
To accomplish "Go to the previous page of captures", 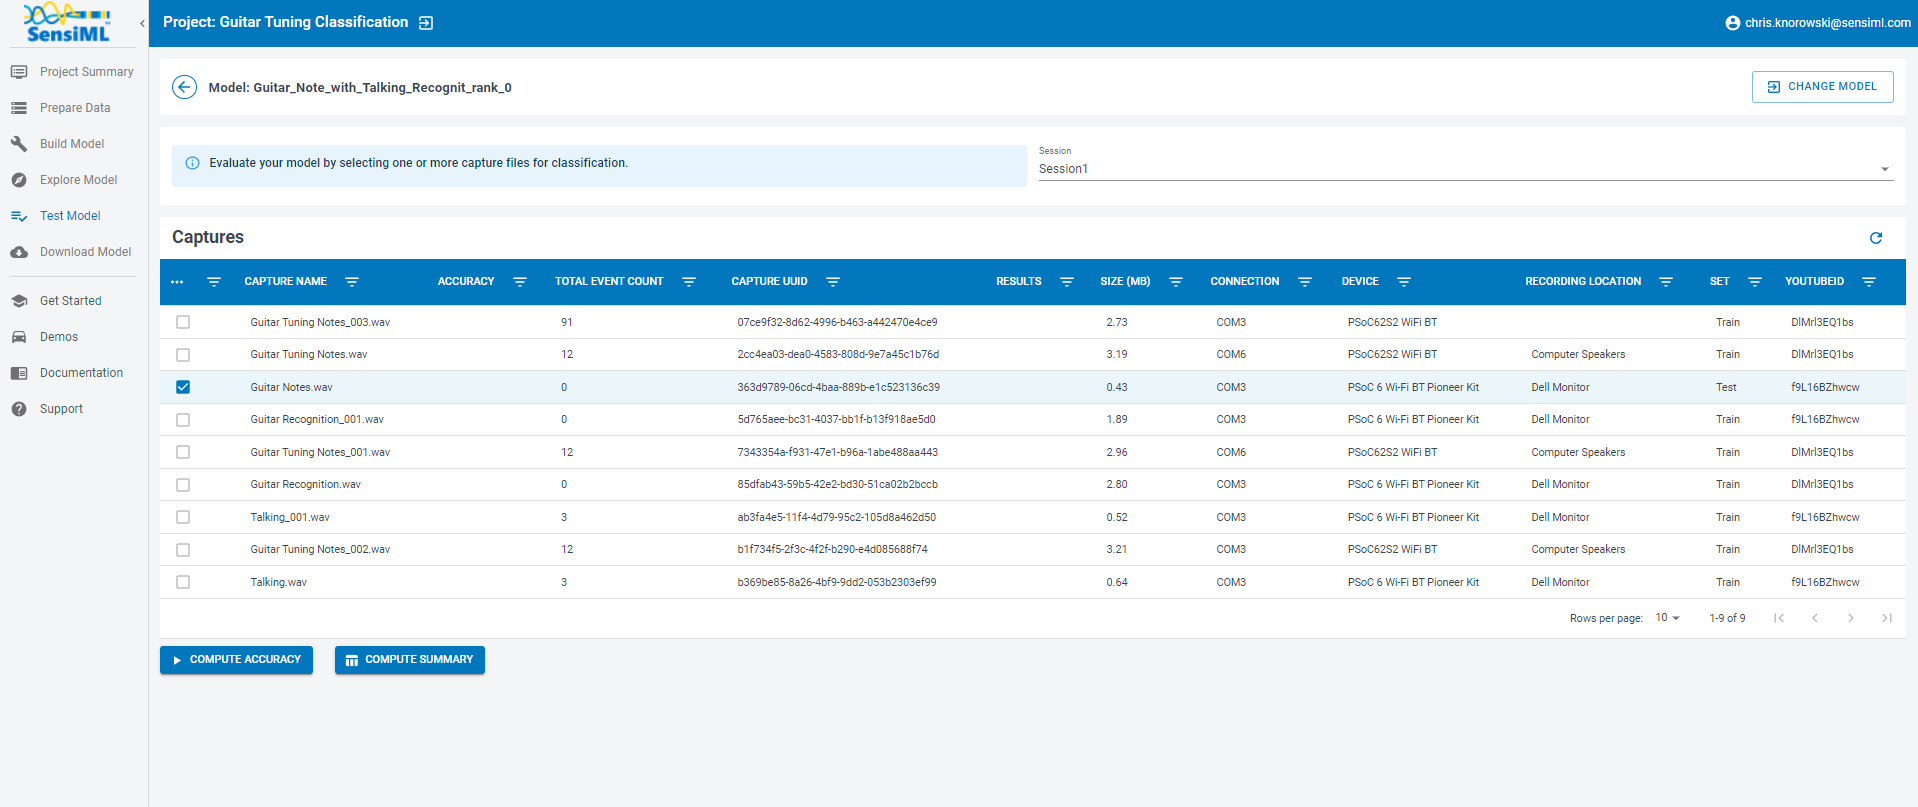I will coord(1815,618).
